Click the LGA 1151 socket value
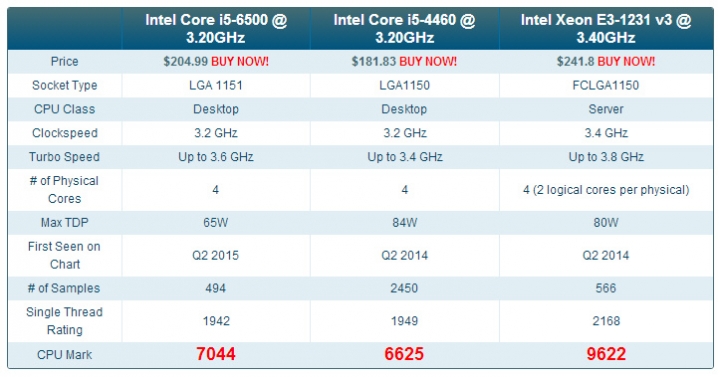 click(x=216, y=85)
